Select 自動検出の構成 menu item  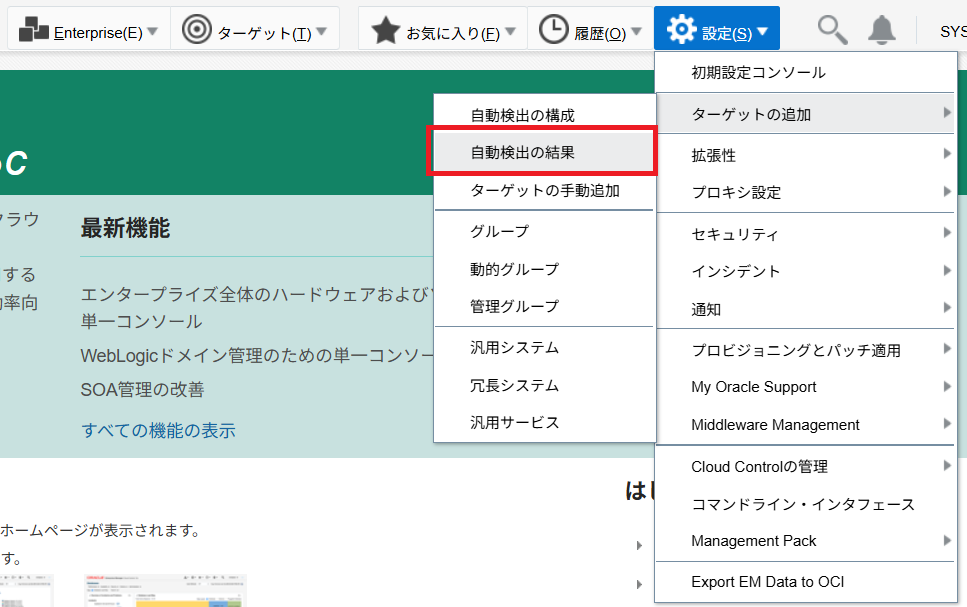point(523,116)
